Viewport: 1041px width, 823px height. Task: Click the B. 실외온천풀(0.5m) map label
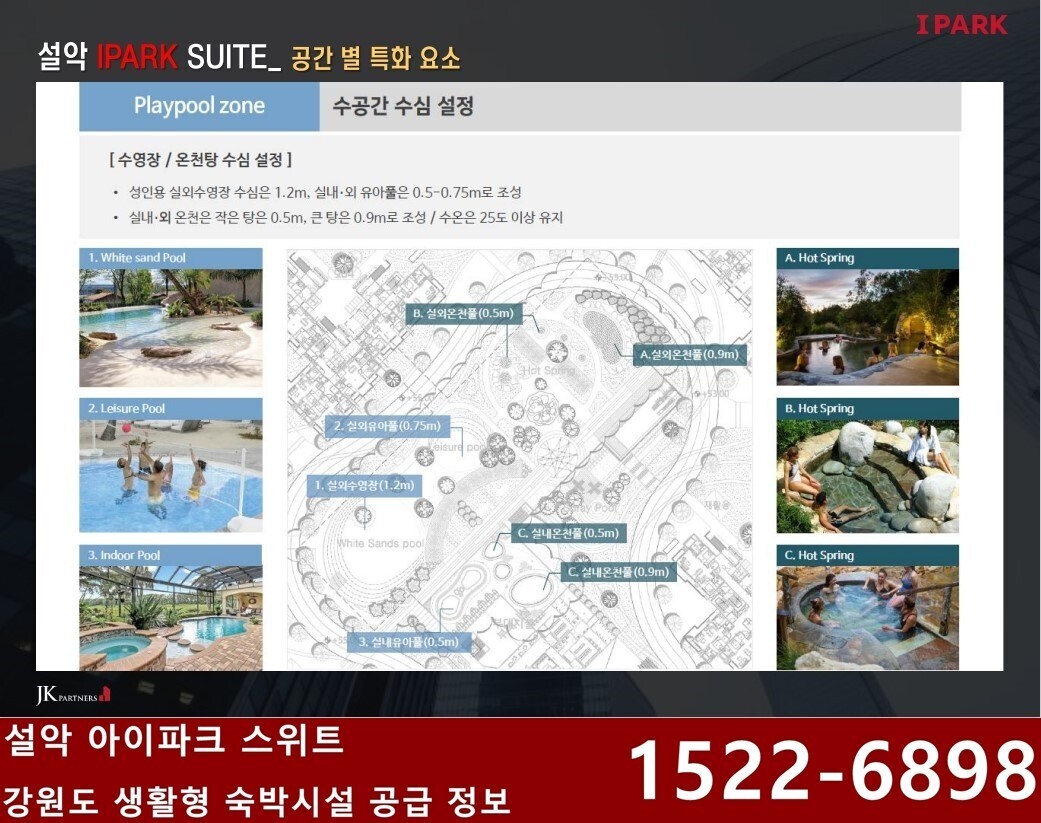[x=463, y=313]
